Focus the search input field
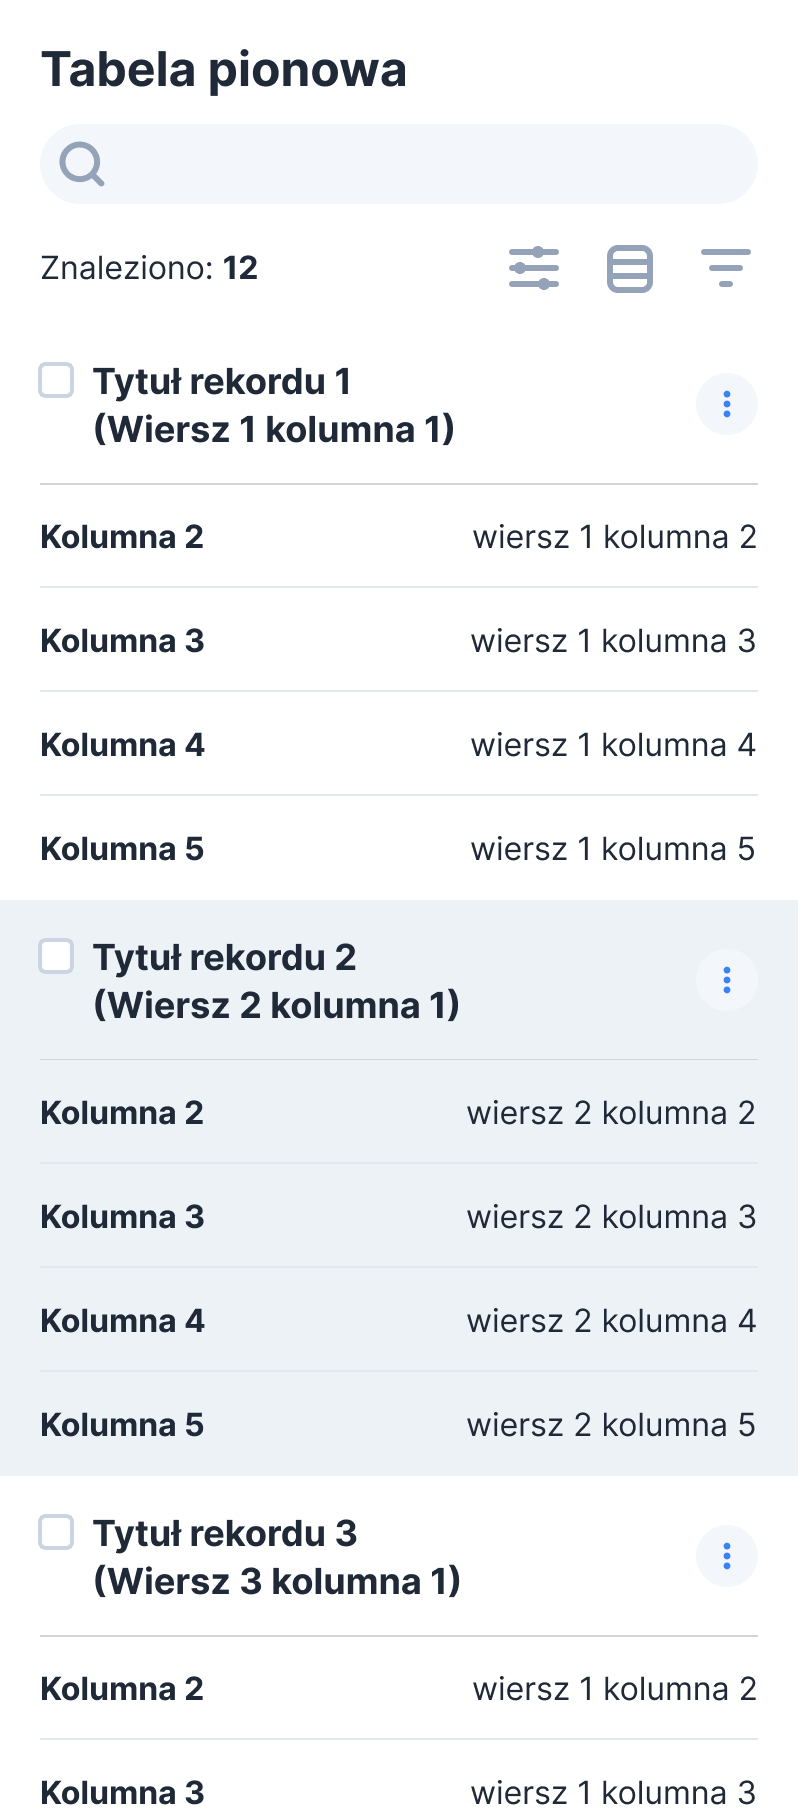Image resolution: width=798 pixels, height=1820 pixels. point(420,164)
